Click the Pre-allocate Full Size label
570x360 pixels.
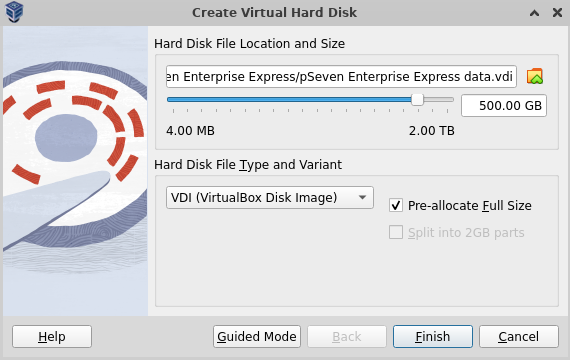click(470, 205)
